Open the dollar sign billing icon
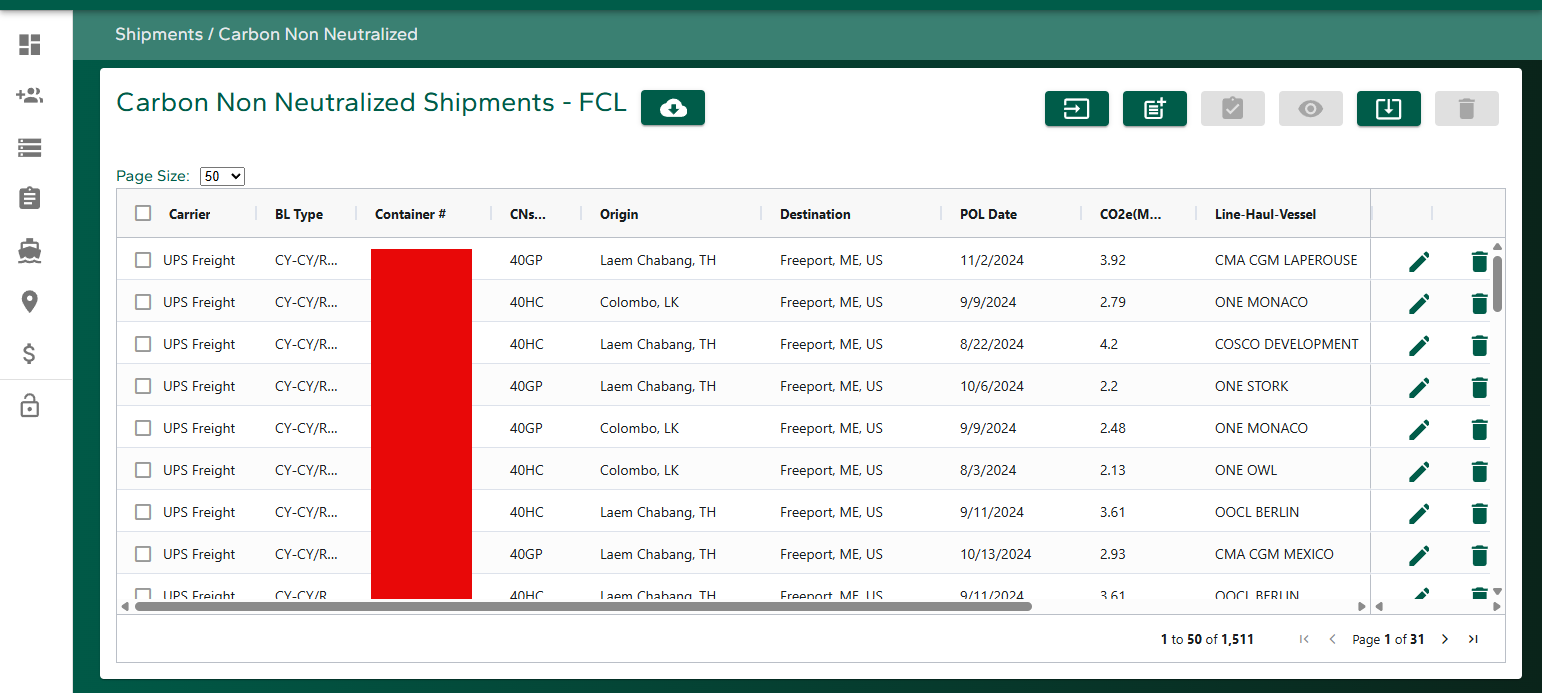This screenshot has width=1542, height=693. click(x=30, y=353)
